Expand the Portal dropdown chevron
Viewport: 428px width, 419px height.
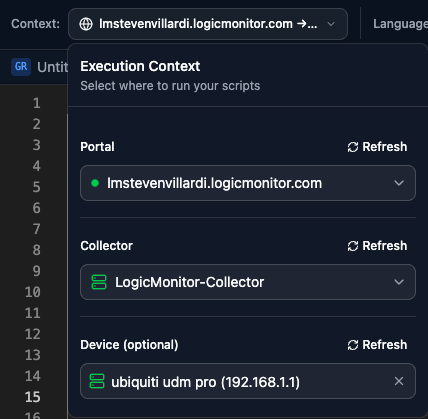[x=399, y=183]
